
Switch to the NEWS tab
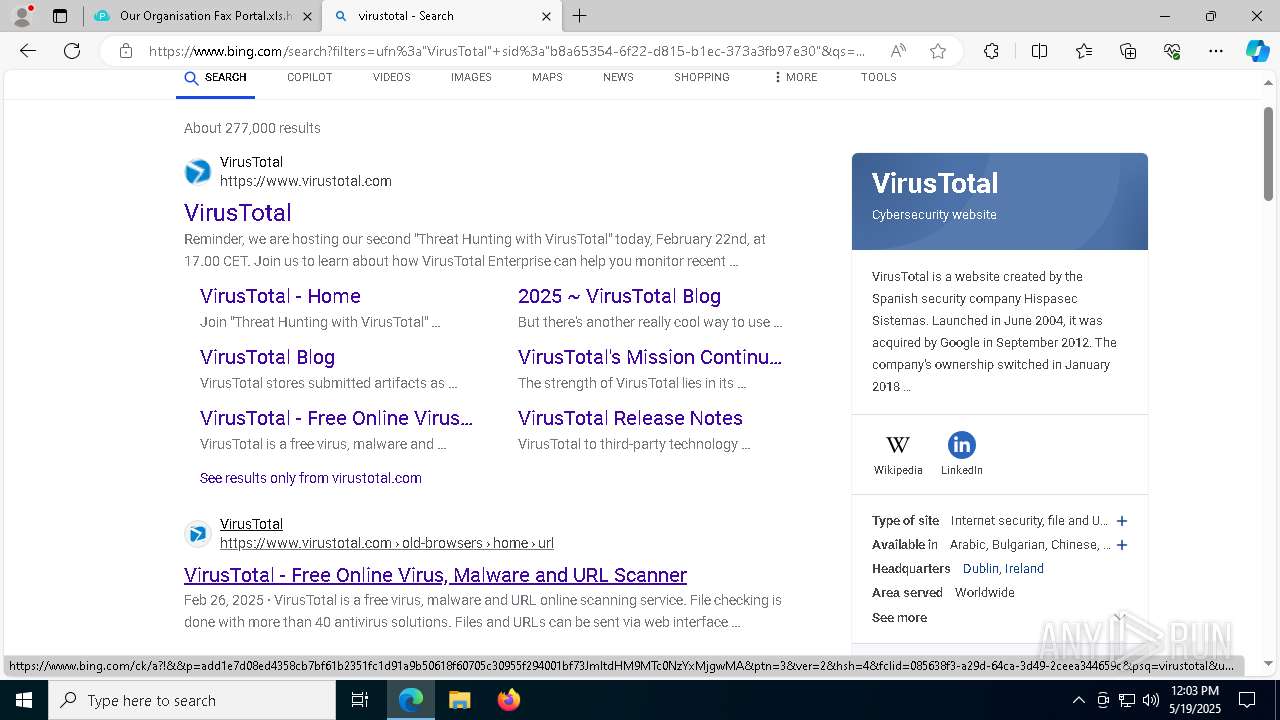click(x=618, y=78)
